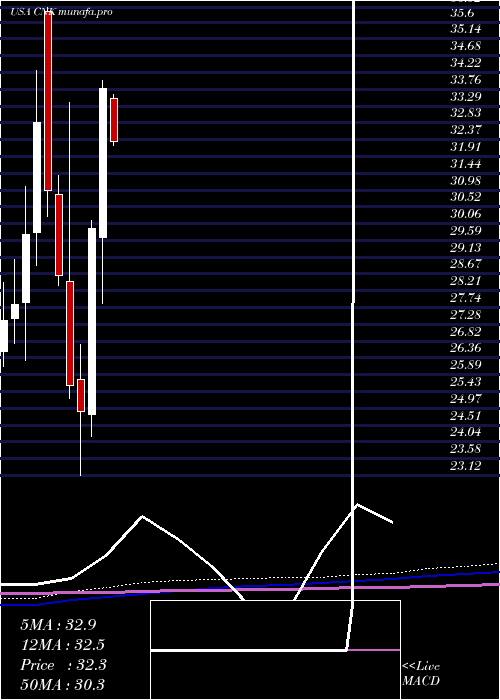Click the 33.29 price axis label
Image resolution: width=500 pixels, height=700 pixels.
pos(466,97)
